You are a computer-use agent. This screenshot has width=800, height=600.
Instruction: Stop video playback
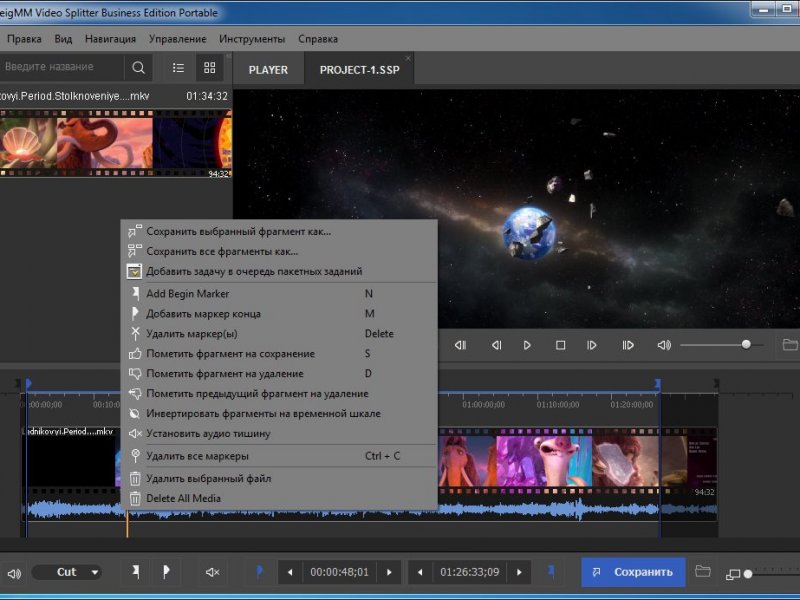tap(560, 345)
